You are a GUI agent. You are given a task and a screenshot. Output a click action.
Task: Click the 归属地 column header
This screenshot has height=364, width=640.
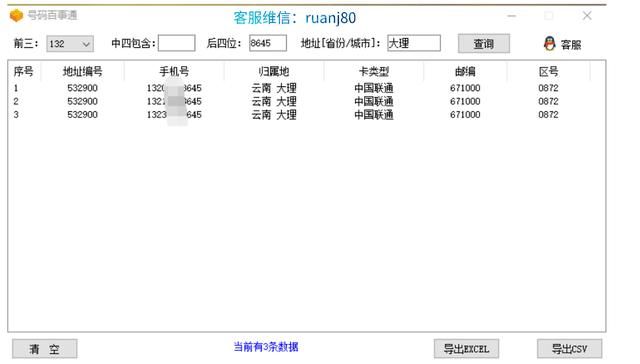[x=274, y=71]
